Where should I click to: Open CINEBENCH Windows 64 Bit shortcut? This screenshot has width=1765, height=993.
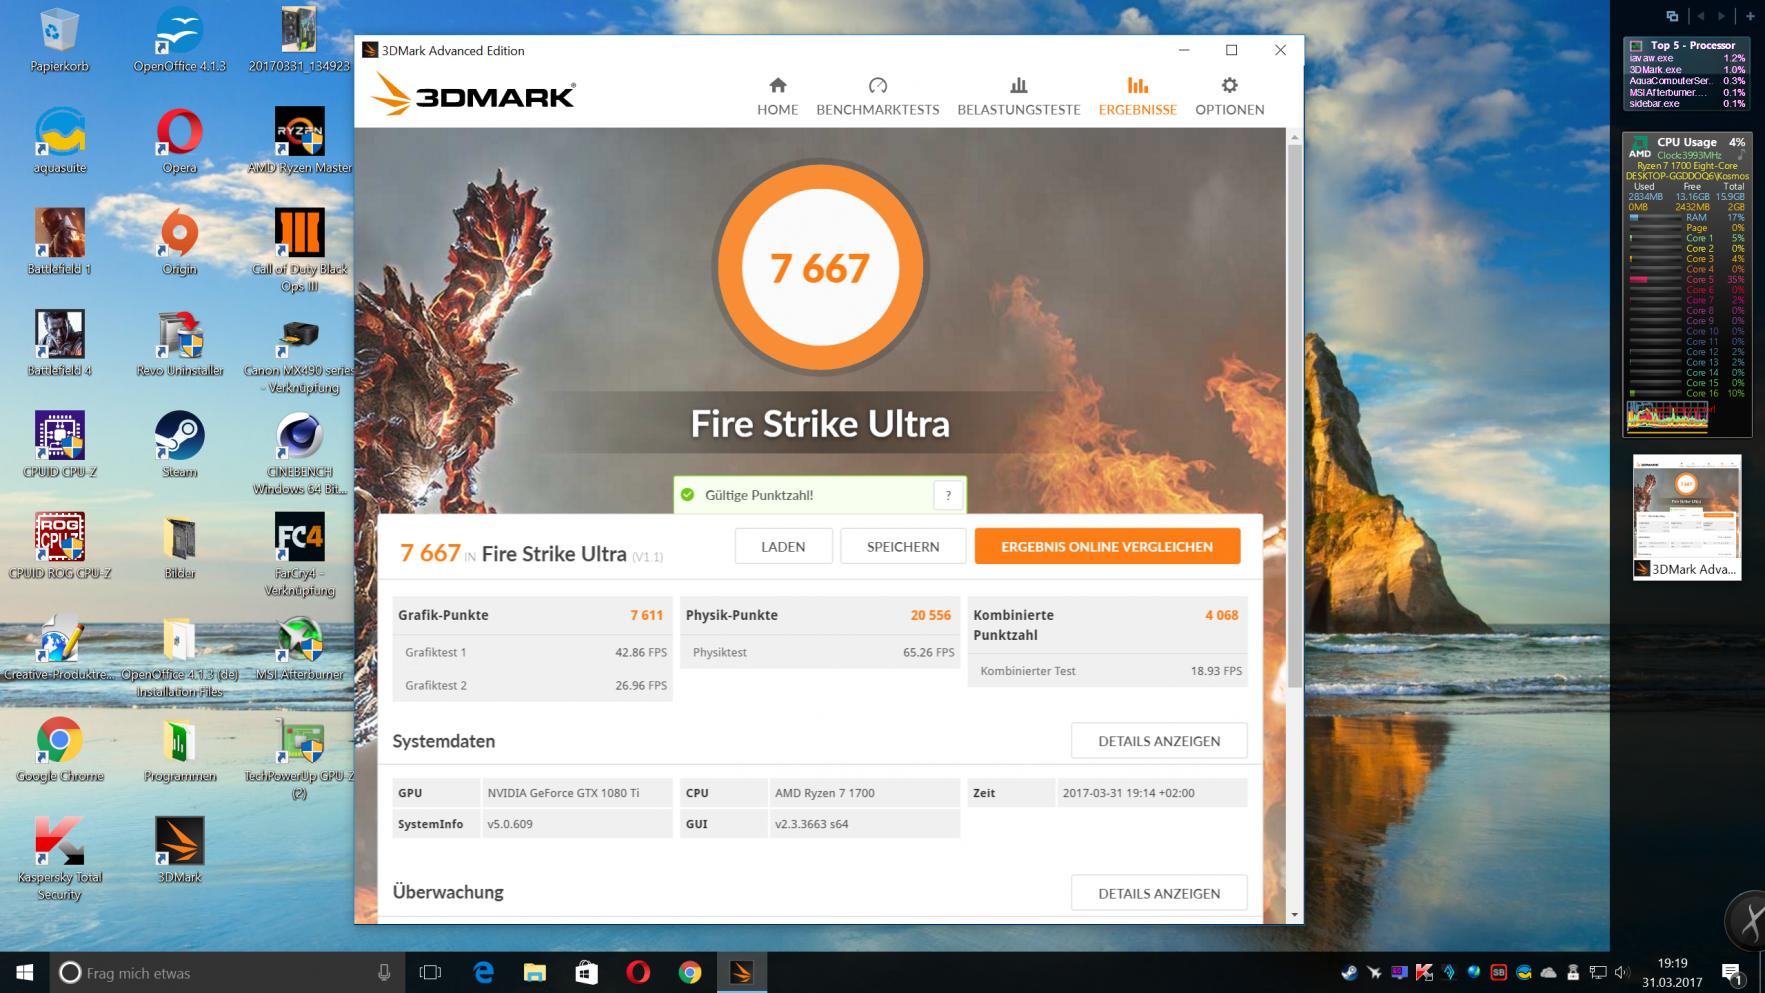(x=300, y=453)
